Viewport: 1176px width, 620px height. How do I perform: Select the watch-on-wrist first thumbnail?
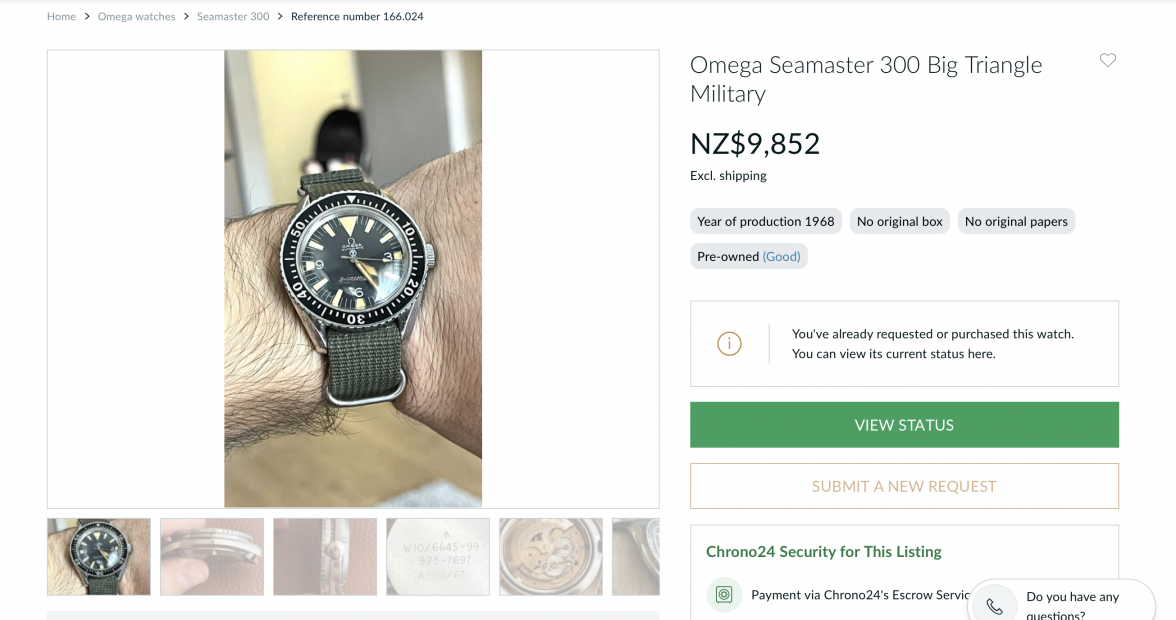[98, 556]
